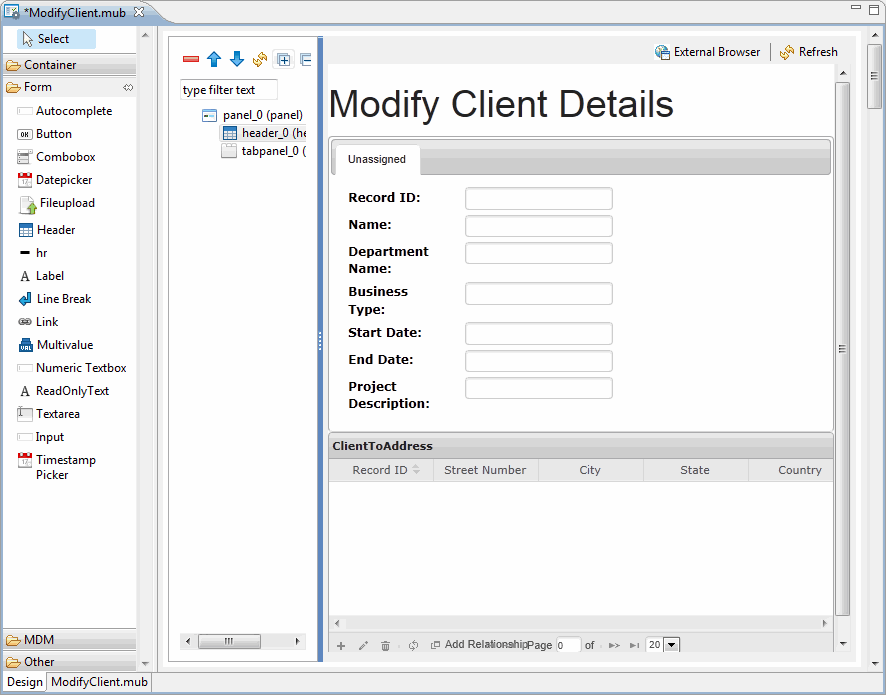
Task: Select the Textarea palette item
Action: [49, 414]
